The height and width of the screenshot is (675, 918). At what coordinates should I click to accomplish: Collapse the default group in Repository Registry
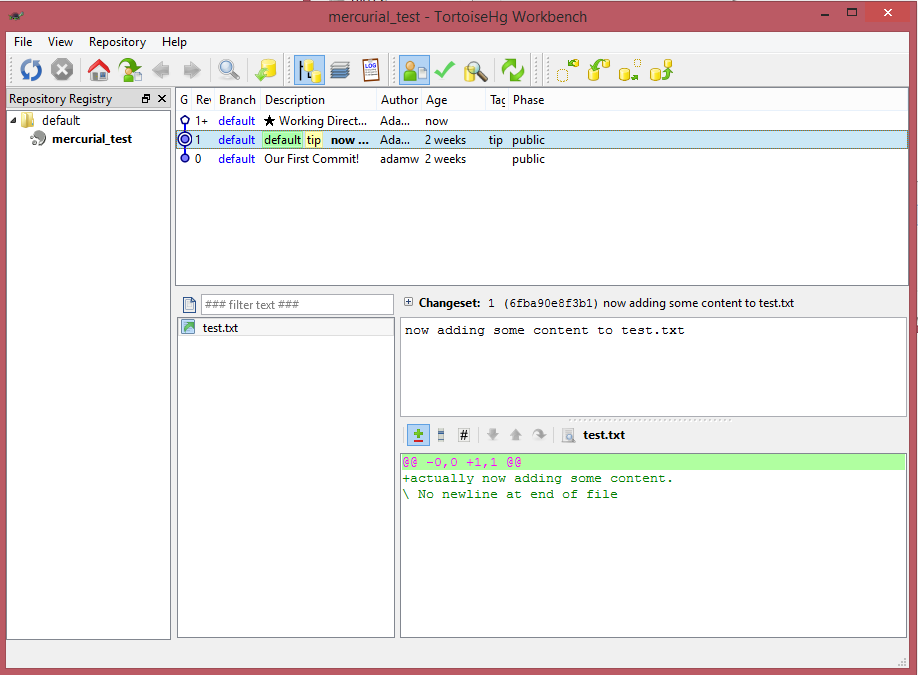coord(13,121)
